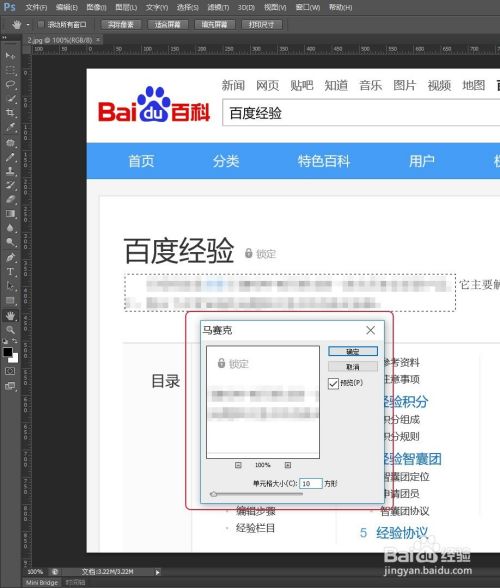Open the 窗口(W) menu
Image resolution: width=500 pixels, height=588 pixels.
tap(308, 7)
